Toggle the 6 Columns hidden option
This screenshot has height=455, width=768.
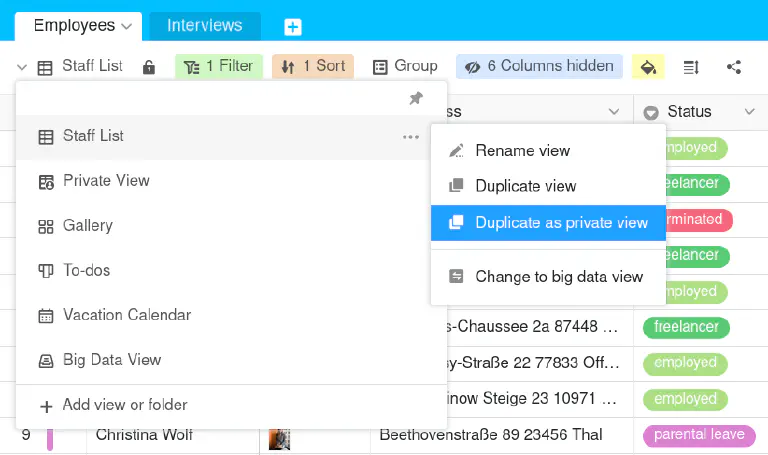pyautogui.click(x=539, y=67)
